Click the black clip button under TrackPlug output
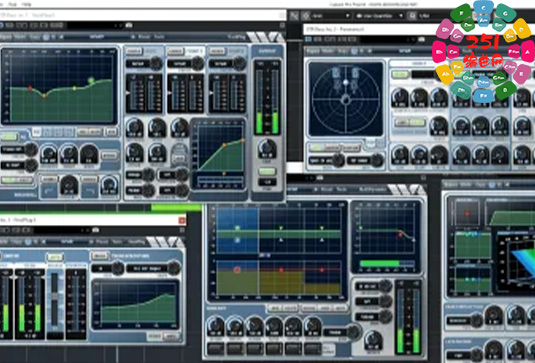 (x=267, y=182)
